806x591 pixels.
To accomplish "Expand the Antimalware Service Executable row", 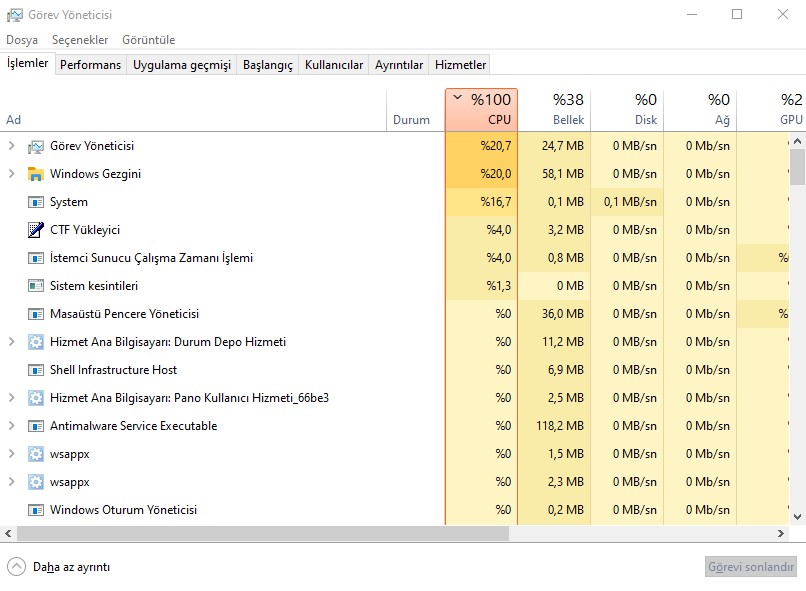I will (11, 426).
